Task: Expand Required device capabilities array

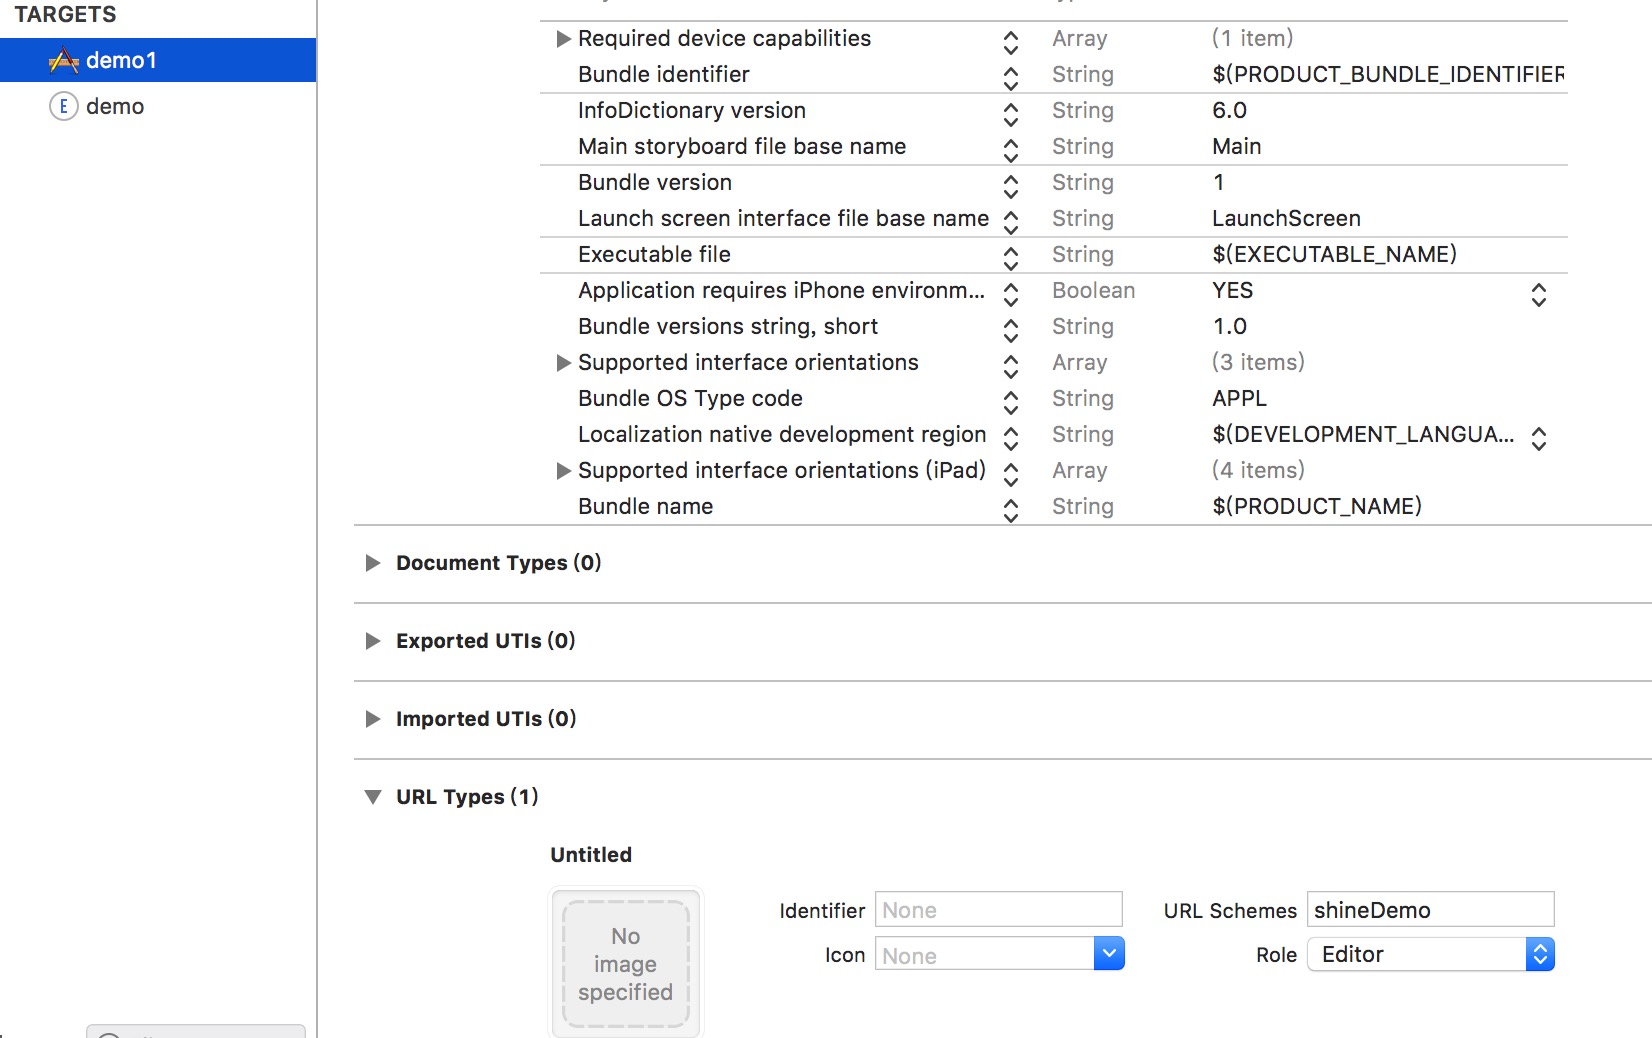Action: coord(564,39)
